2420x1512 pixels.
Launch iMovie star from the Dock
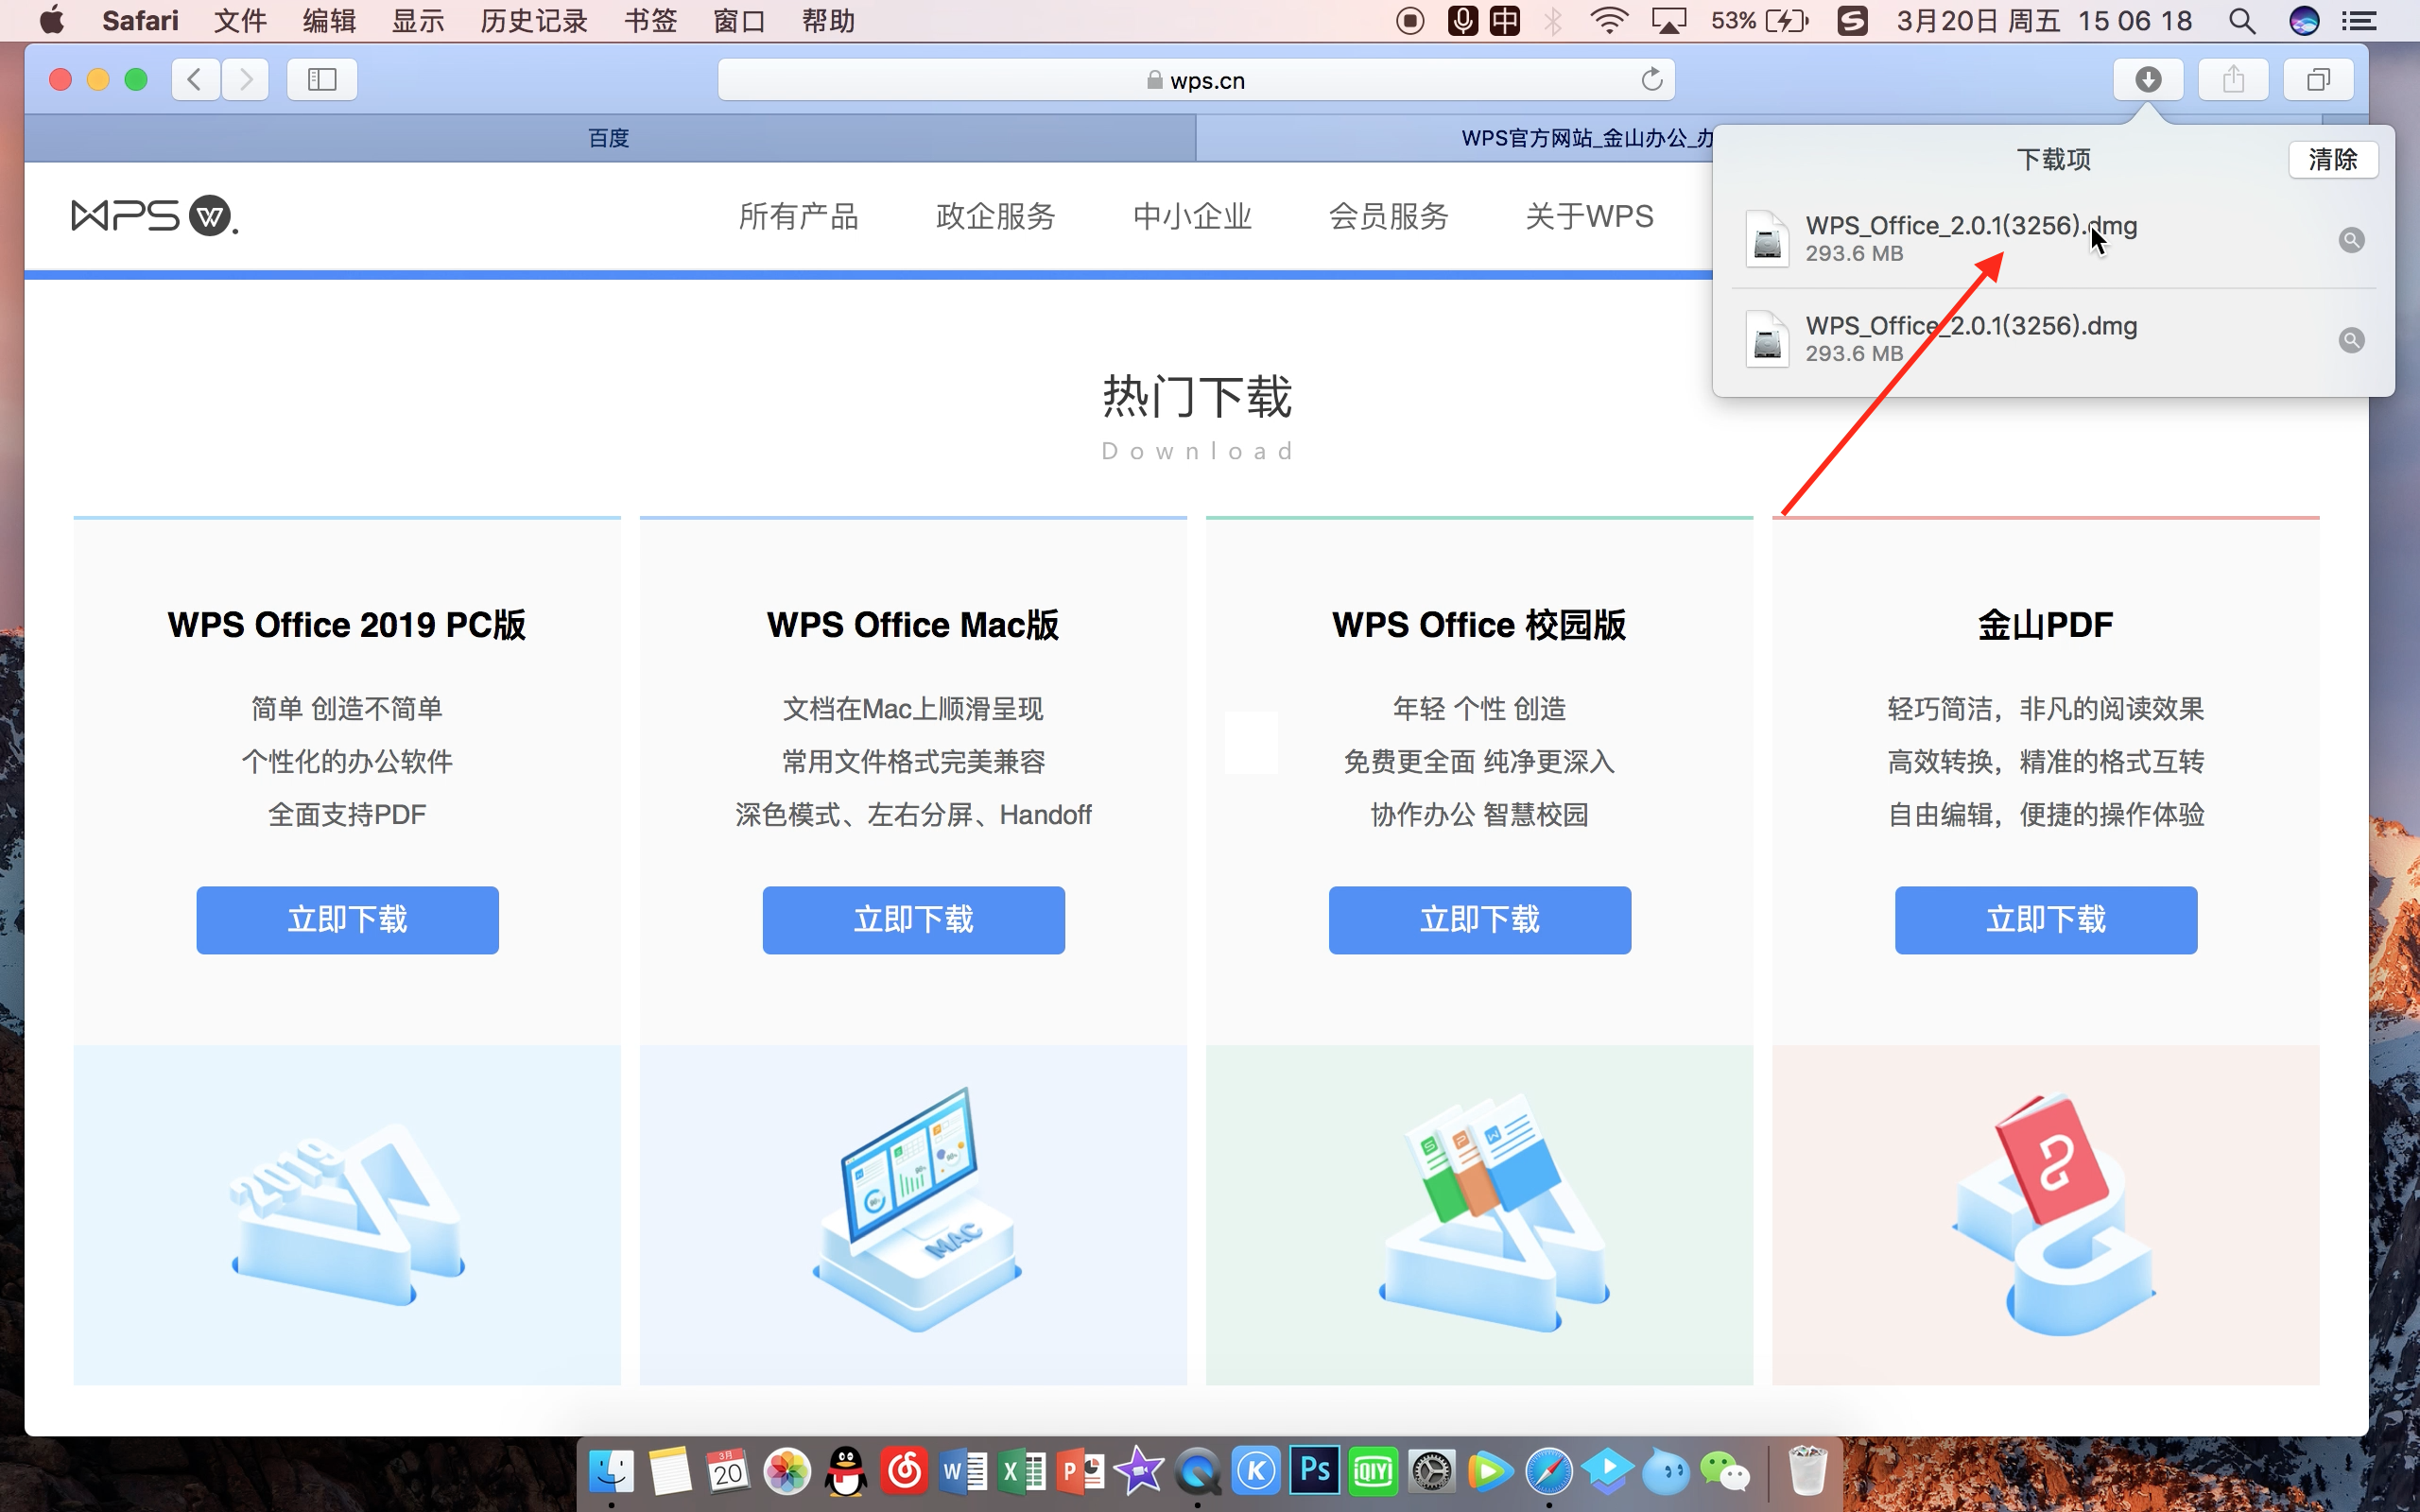coord(1139,1472)
